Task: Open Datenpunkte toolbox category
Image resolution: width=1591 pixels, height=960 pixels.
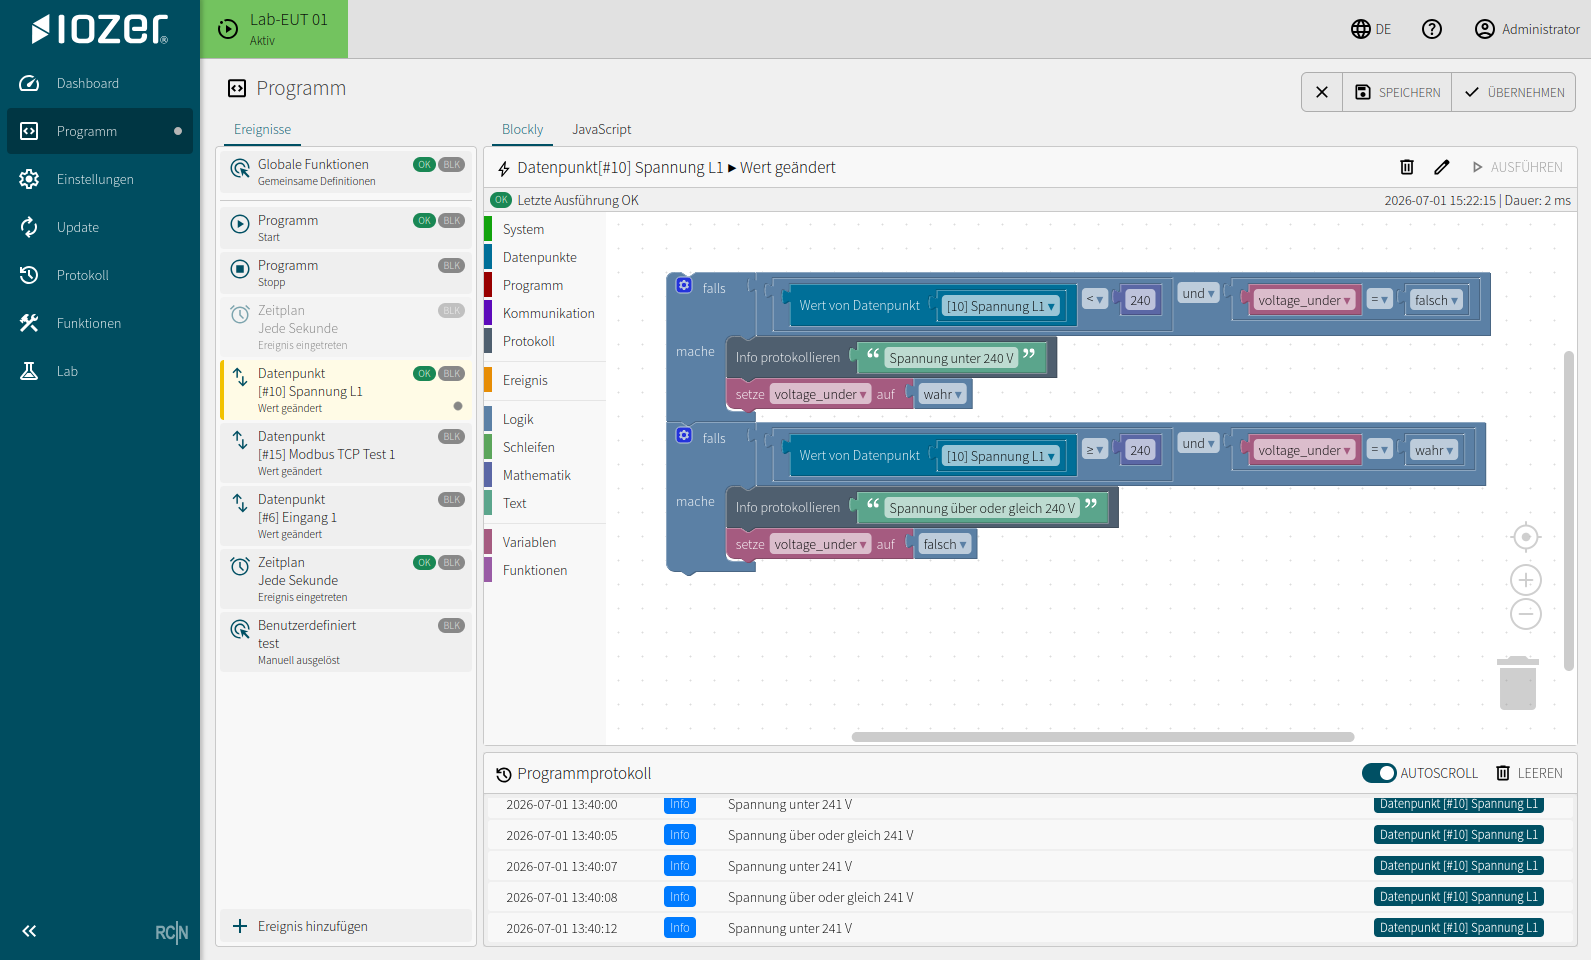Action: (x=545, y=257)
